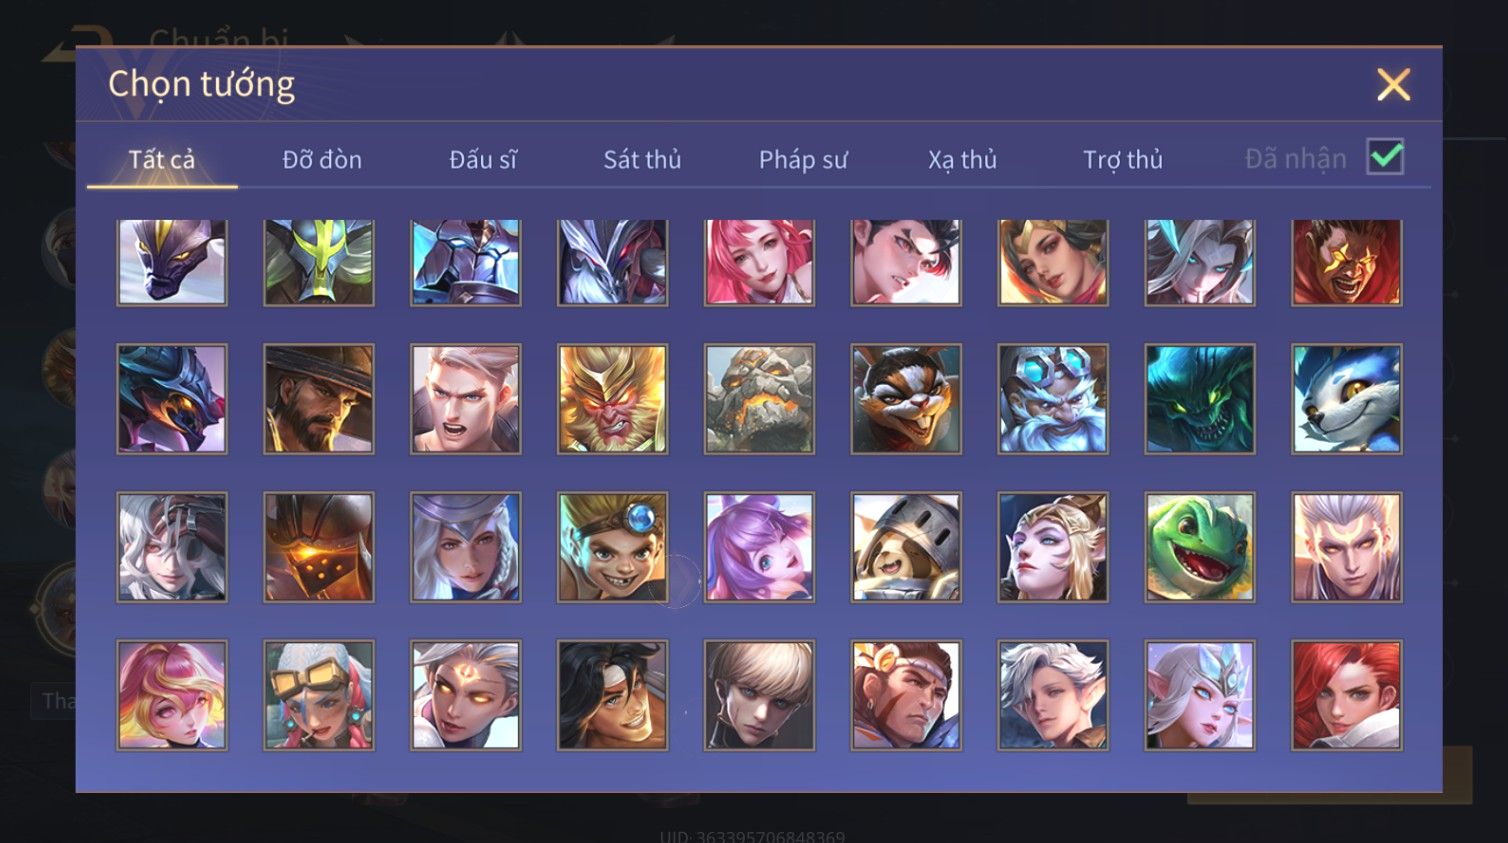Show the Pháp sư heroes tab
The image size is (1508, 843).
point(803,159)
